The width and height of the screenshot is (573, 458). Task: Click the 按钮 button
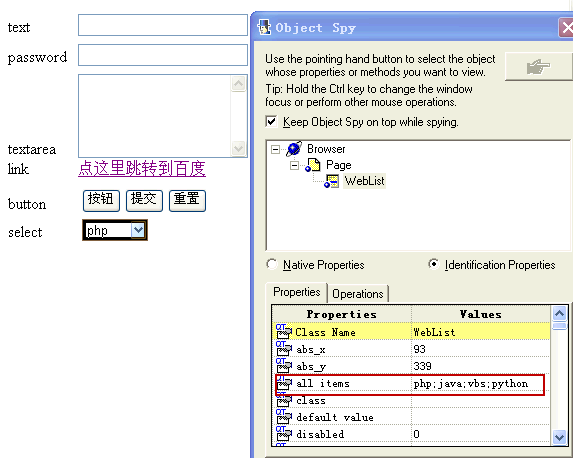tap(101, 201)
